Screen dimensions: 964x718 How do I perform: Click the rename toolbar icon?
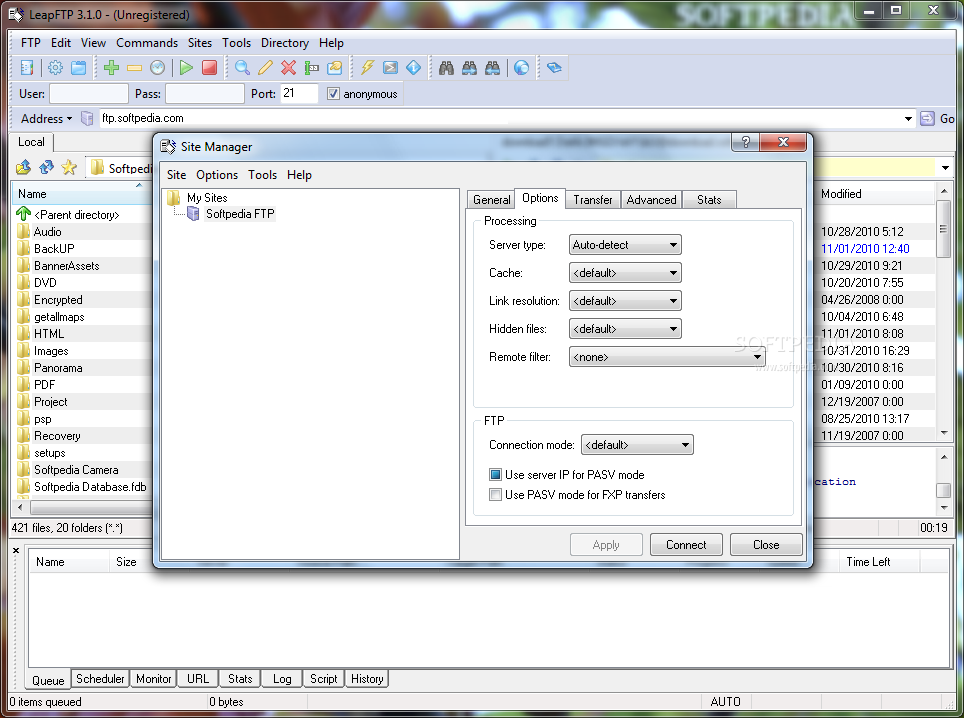(312, 68)
